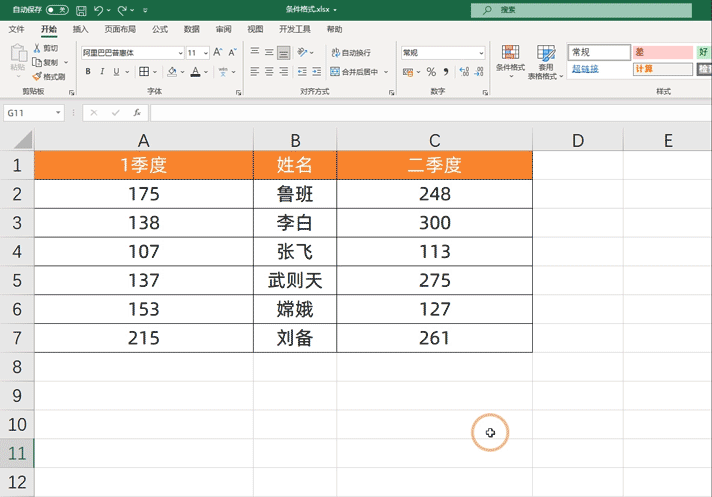Open the Formulas (公式) tab

159,30
